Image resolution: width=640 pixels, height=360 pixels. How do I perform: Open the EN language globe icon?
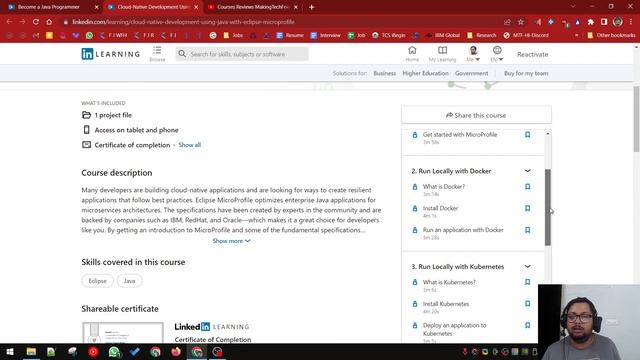[497, 50]
